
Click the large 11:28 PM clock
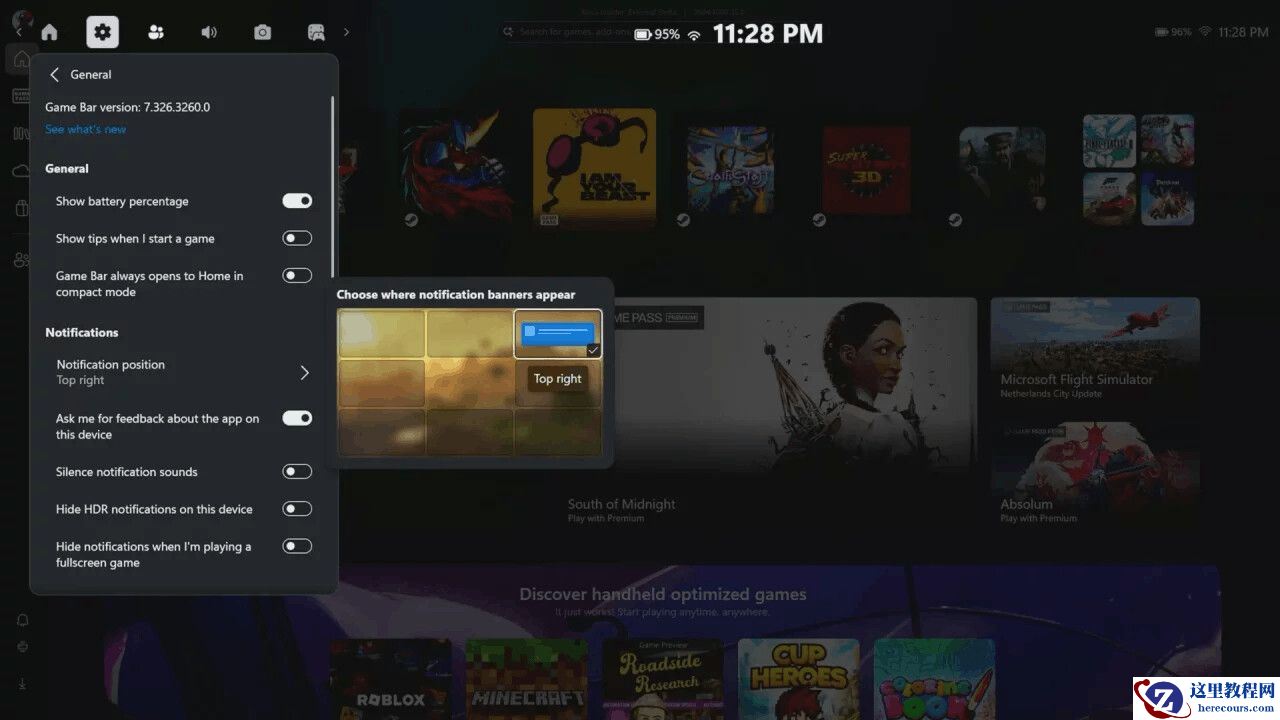pos(768,34)
